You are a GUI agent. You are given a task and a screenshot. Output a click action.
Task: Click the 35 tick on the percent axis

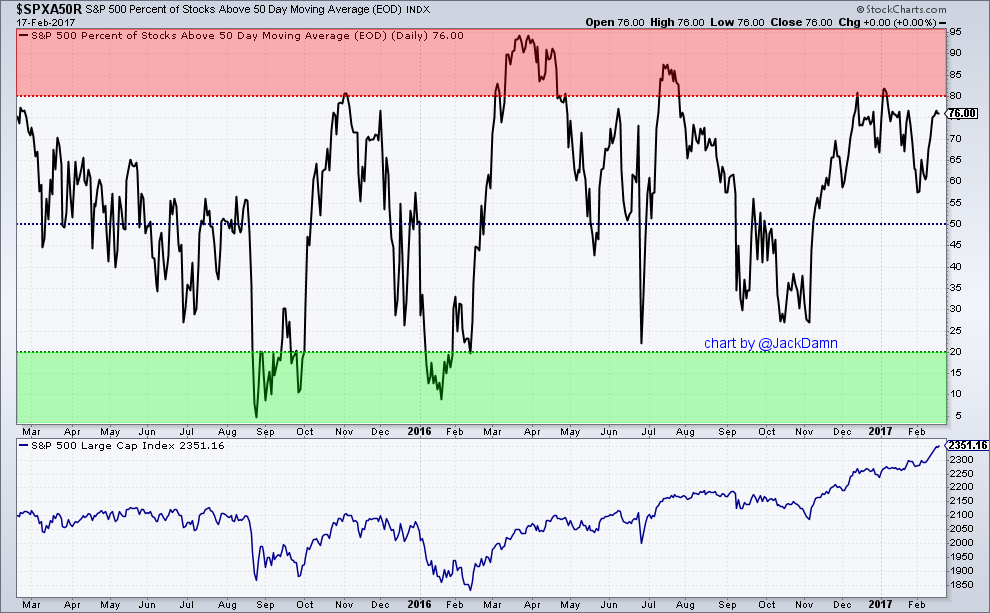(x=955, y=287)
